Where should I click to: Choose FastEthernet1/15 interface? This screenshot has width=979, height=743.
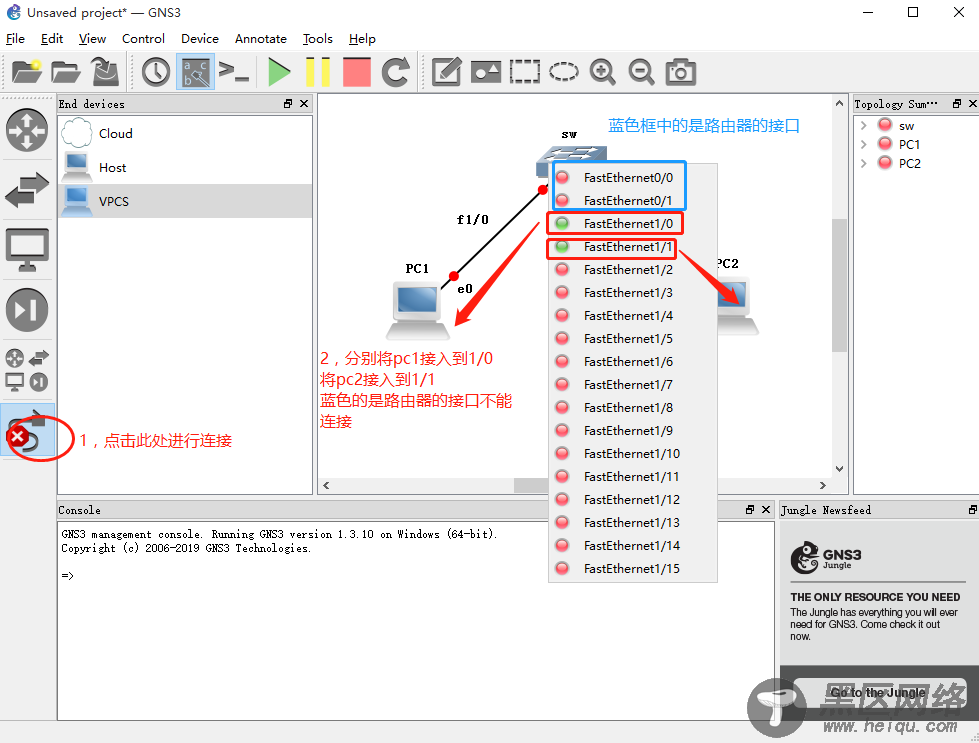tap(632, 569)
